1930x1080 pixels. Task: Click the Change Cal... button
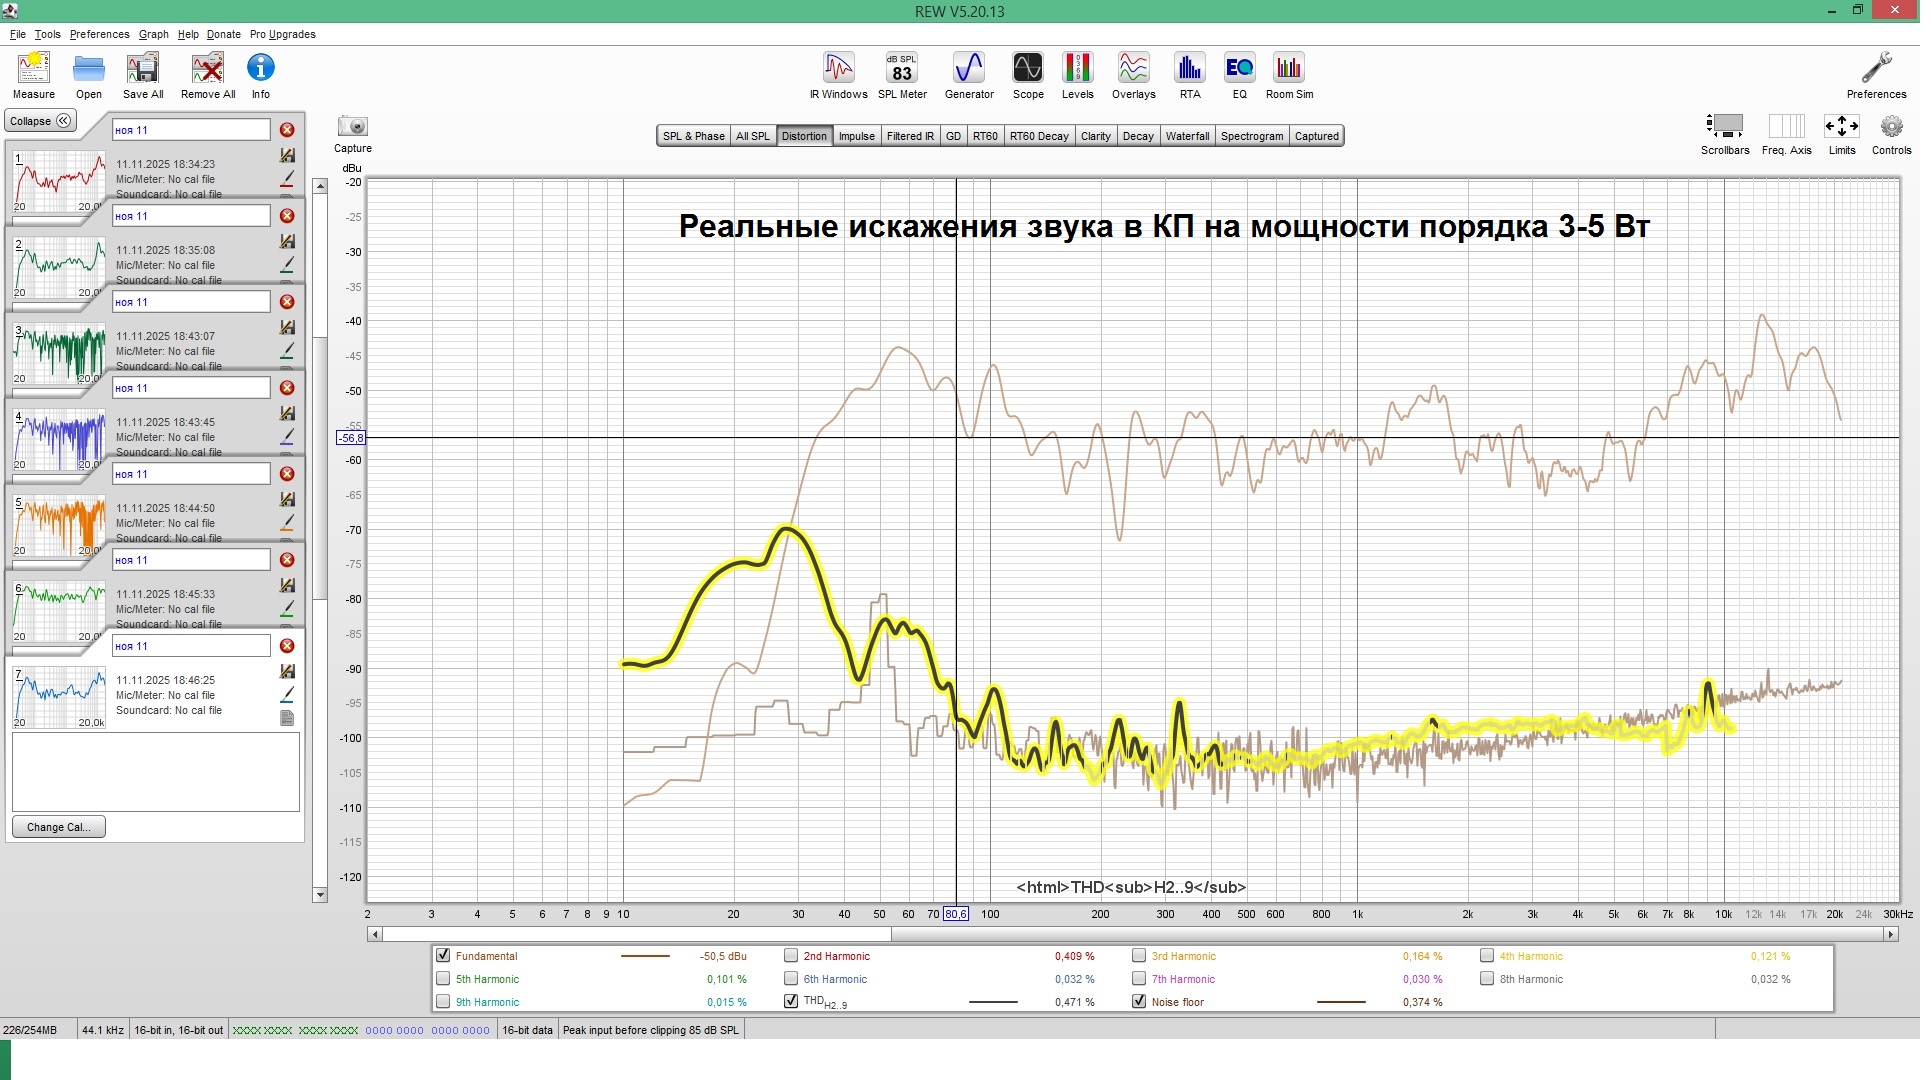pyautogui.click(x=58, y=827)
